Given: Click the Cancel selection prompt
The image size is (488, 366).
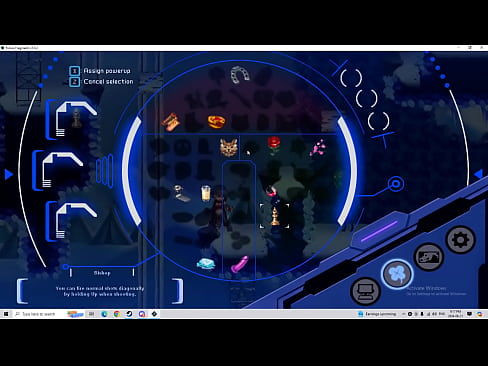Looking at the screenshot, I should [101, 81].
